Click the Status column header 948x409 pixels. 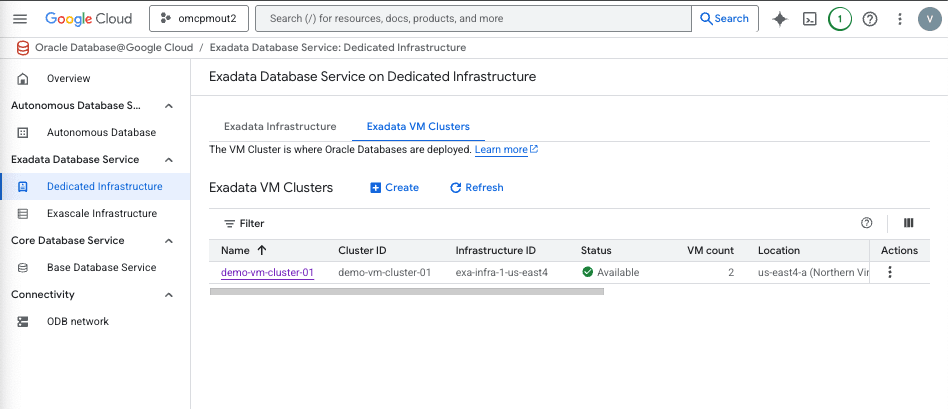point(596,250)
